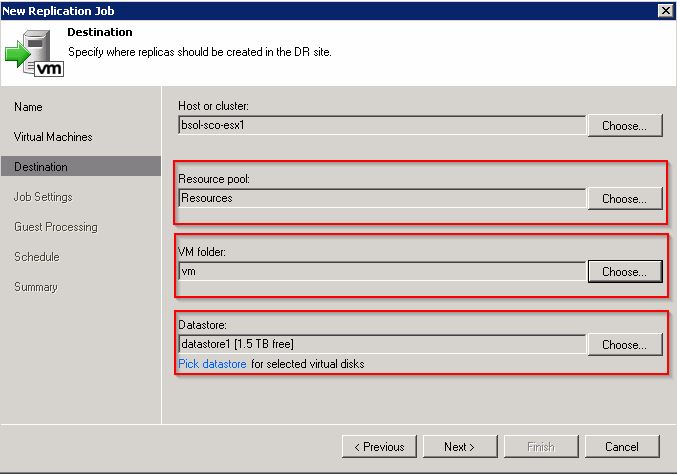Screen dimensions: 677x474
Task: Proceed with the Next button
Action: pyautogui.click(x=460, y=446)
